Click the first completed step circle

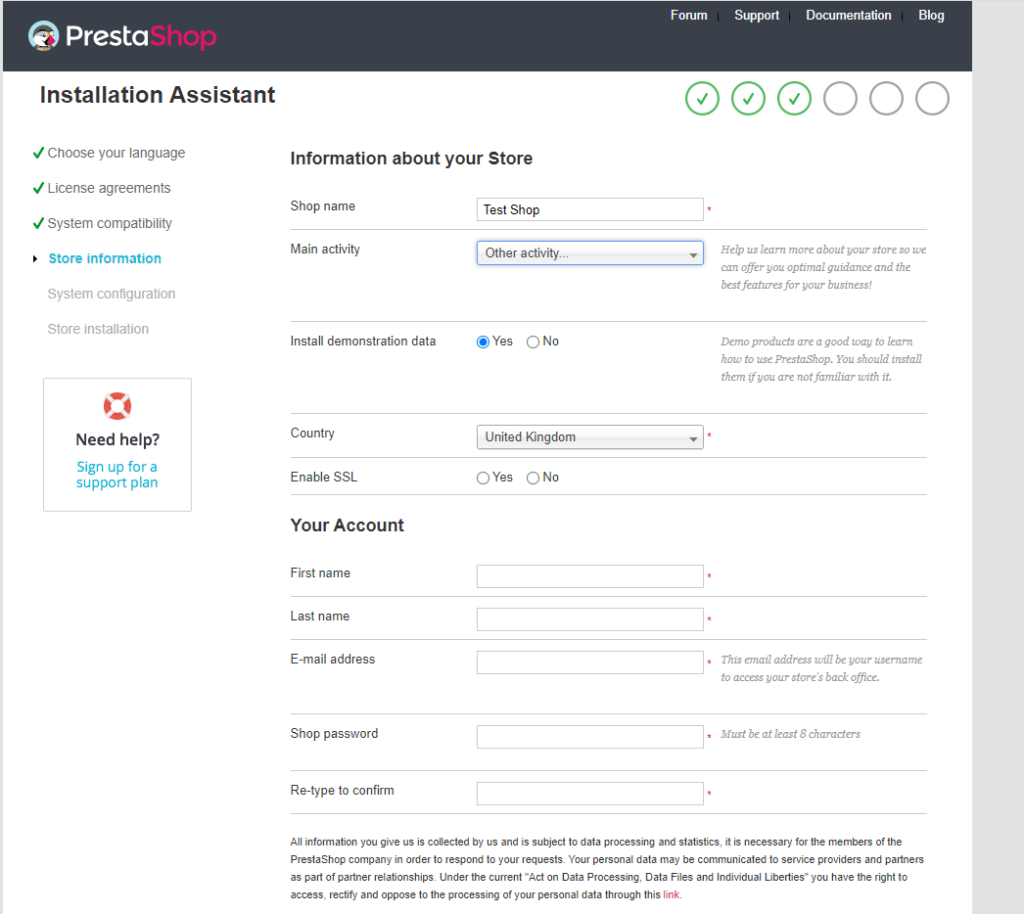tap(702, 99)
